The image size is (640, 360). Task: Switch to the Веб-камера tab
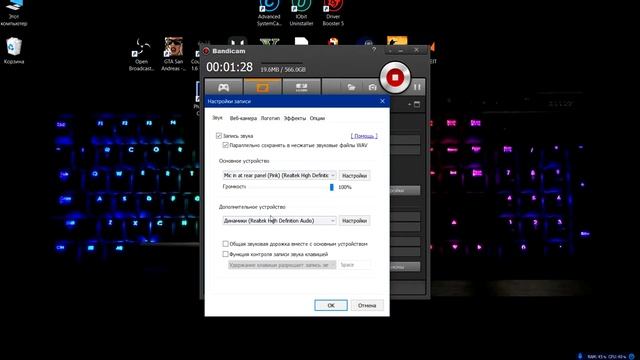[243, 118]
